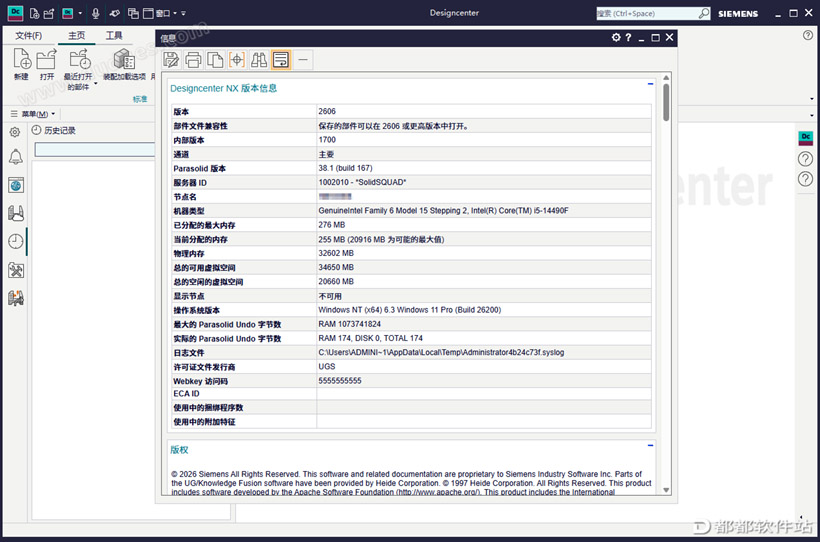The height and width of the screenshot is (542, 820).
Task: Click the Dc application switcher icon
Action: (x=67, y=14)
